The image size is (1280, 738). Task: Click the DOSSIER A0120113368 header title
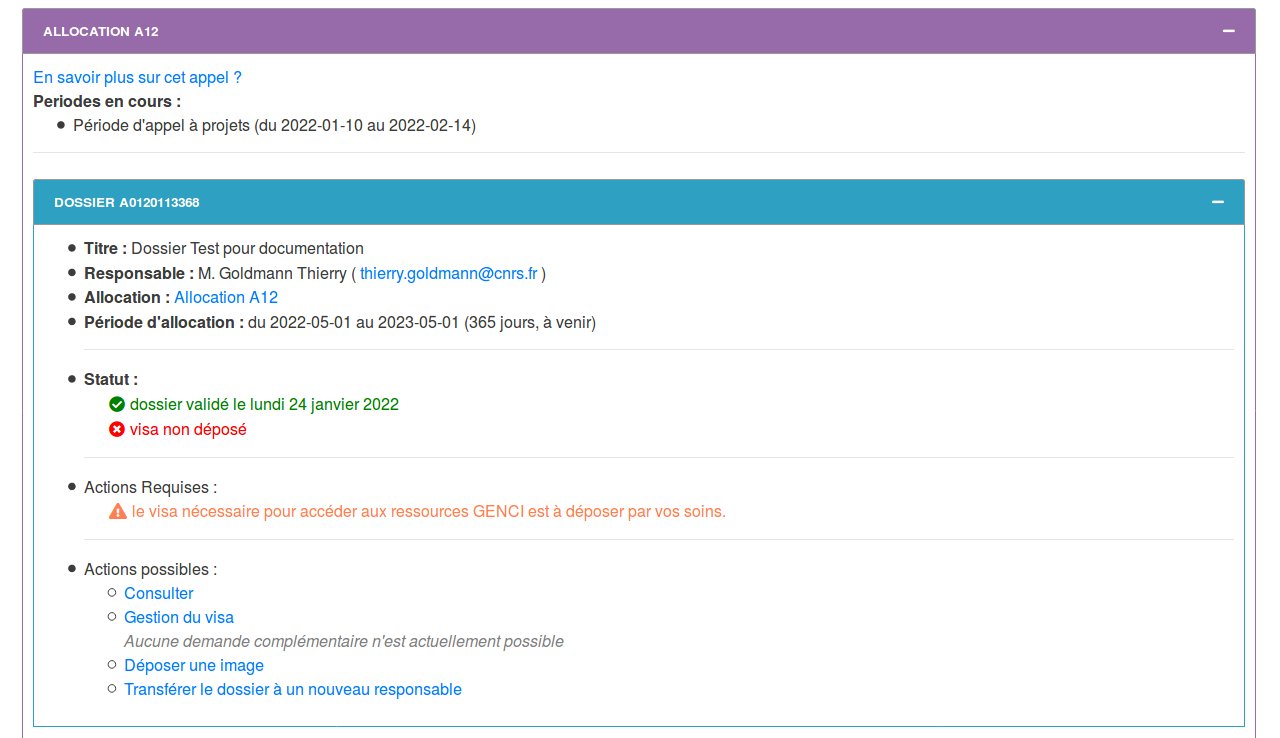tap(126, 202)
